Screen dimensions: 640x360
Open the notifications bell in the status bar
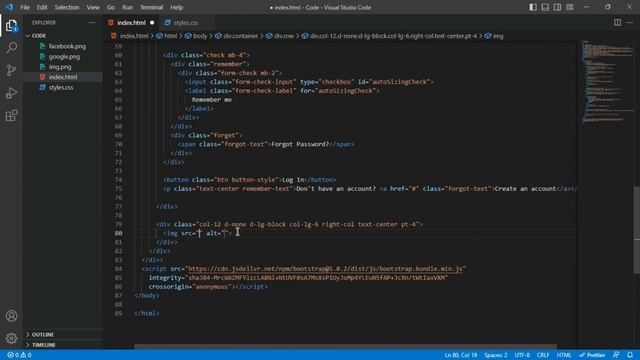pos(630,355)
